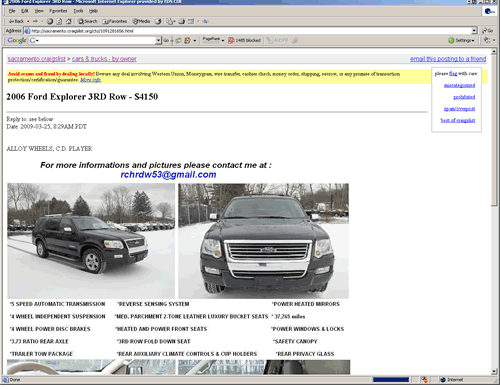Viewport: 500px width, 389px height.
Task: Click the rchrdw53@gmail.com email text
Action: (x=168, y=175)
